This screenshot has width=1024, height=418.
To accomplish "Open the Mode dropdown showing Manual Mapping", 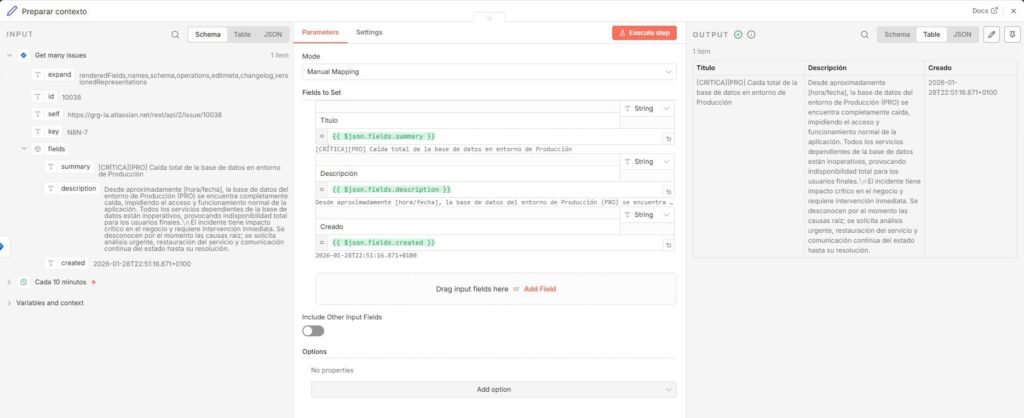I will 488,72.
